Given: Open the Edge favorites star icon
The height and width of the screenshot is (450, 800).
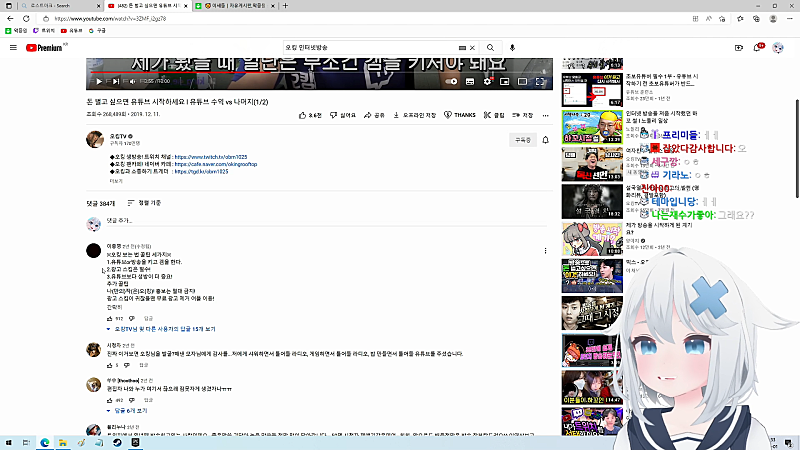Looking at the screenshot, I should click(740, 18).
